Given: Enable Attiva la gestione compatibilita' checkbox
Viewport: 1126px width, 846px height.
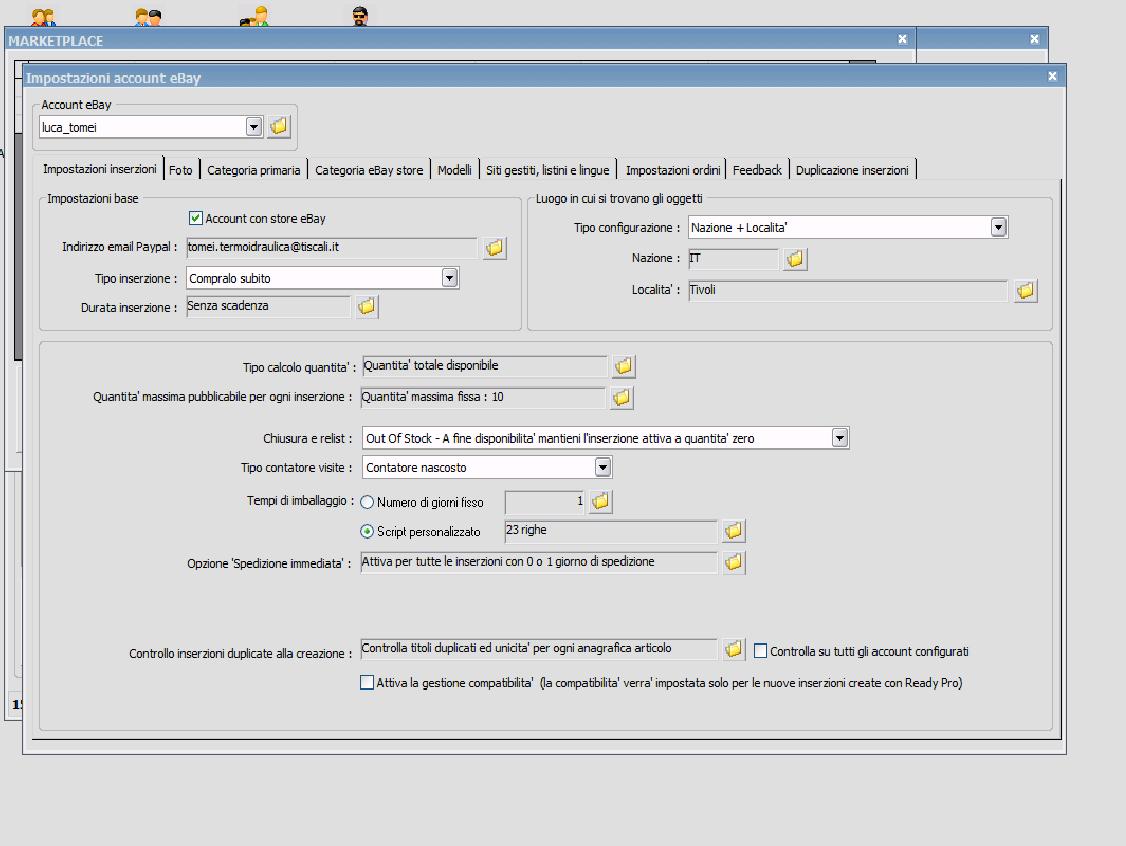Looking at the screenshot, I should [x=367, y=682].
